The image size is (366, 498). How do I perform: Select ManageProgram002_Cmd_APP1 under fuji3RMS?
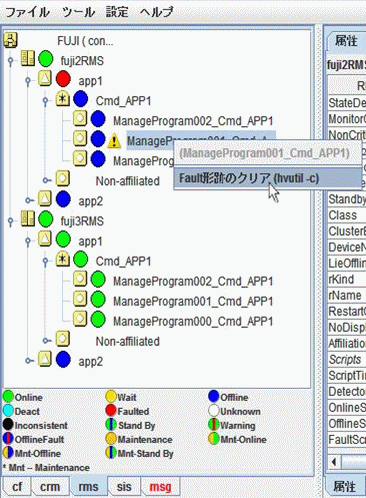pos(193,281)
